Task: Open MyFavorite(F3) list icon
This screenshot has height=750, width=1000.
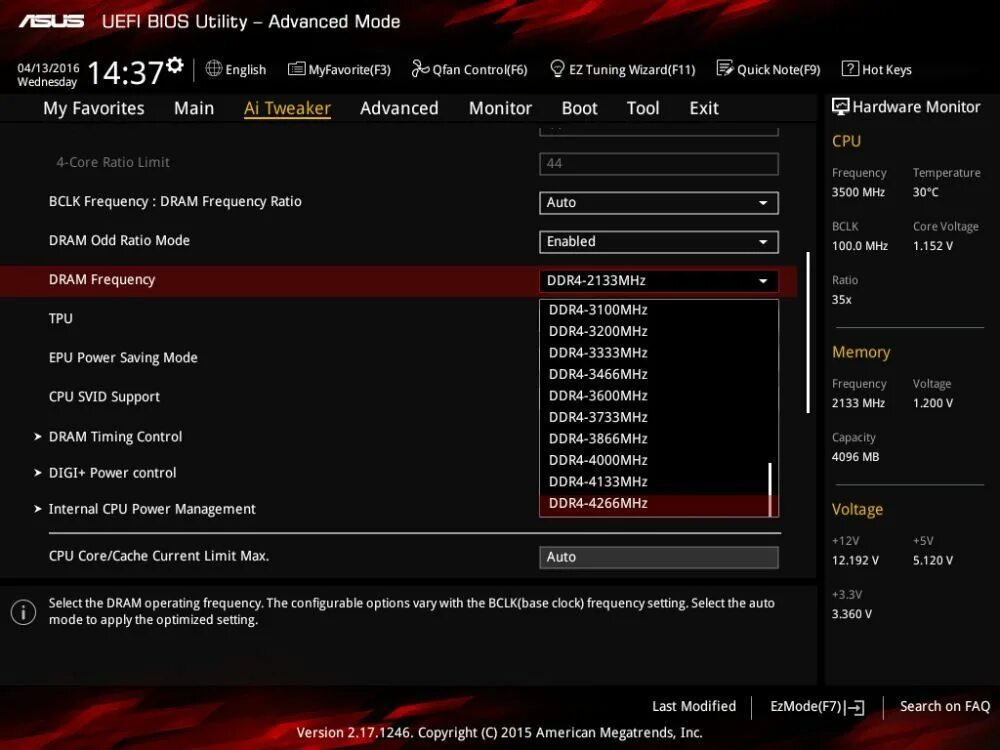Action: point(297,69)
